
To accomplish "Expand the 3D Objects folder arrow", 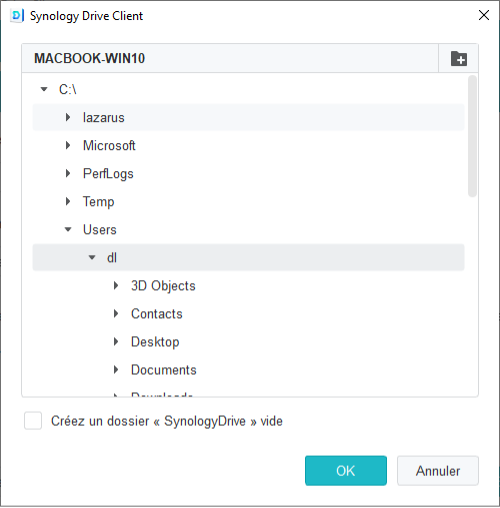I will tap(116, 285).
